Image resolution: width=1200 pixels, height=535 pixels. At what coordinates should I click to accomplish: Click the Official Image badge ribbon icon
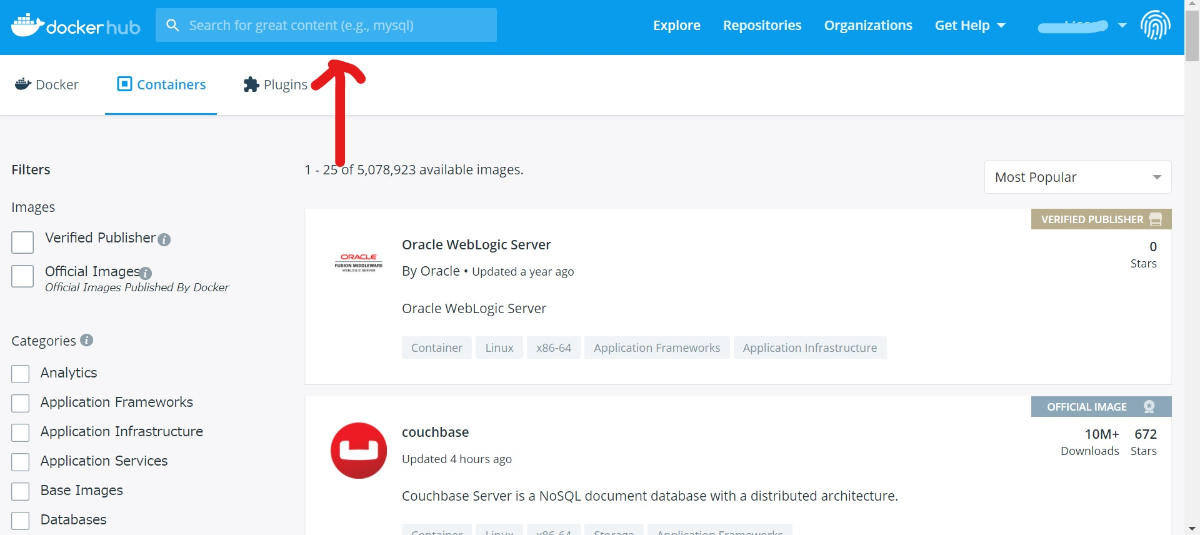1149,407
